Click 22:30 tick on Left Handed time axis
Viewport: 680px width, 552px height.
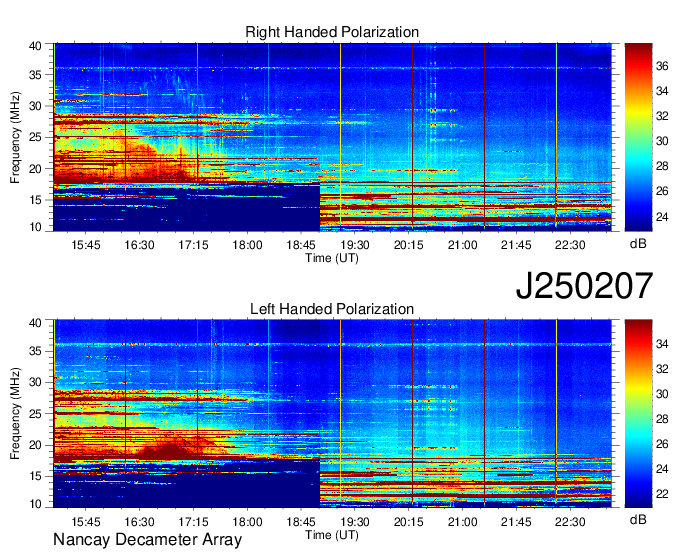[x=570, y=522]
